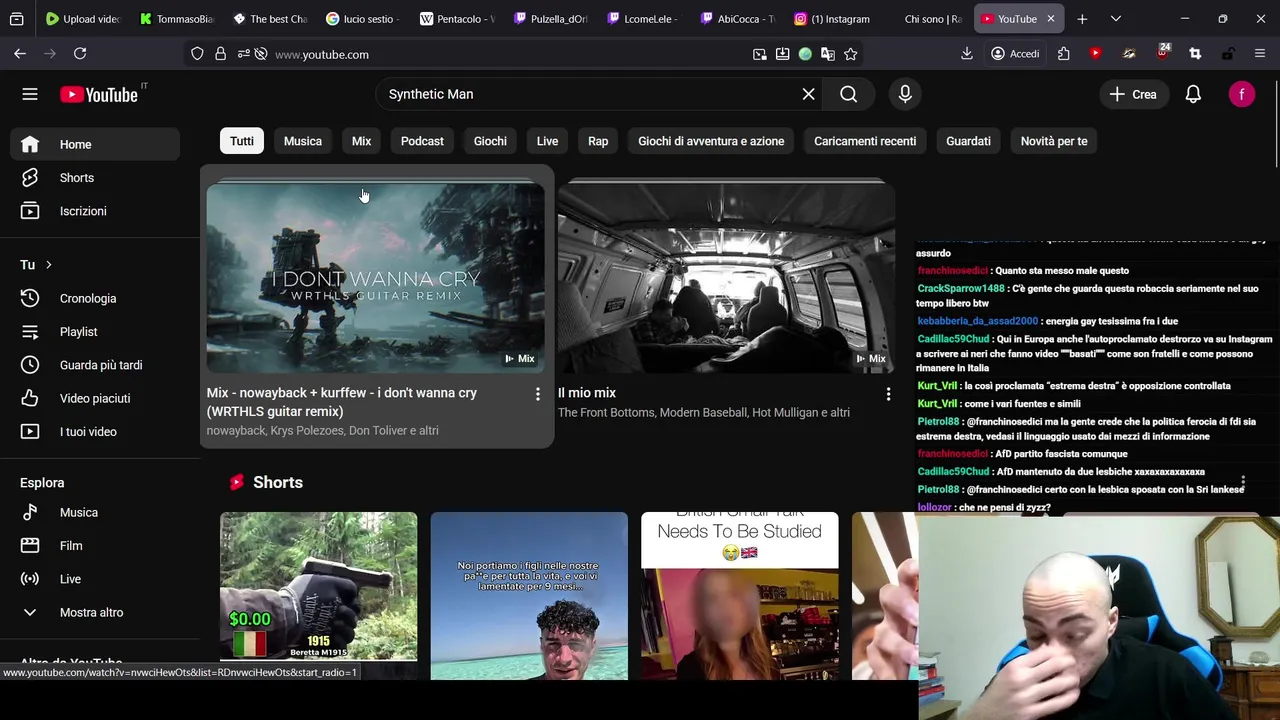
Task: Show Caricamenti recenti videos
Action: coord(865,141)
